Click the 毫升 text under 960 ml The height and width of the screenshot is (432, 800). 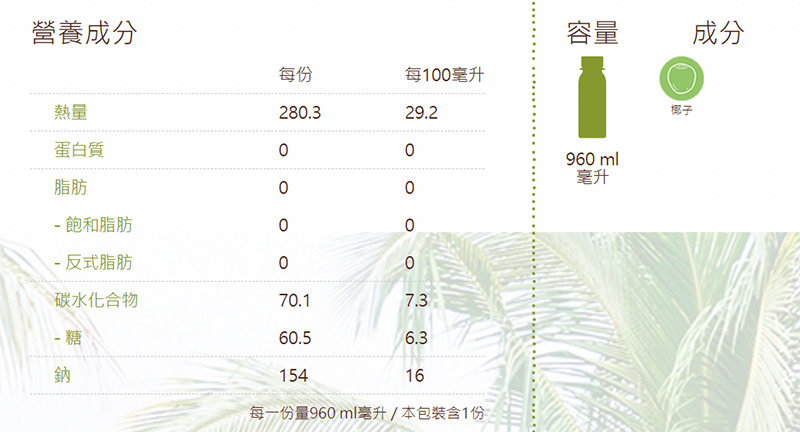[592, 177]
